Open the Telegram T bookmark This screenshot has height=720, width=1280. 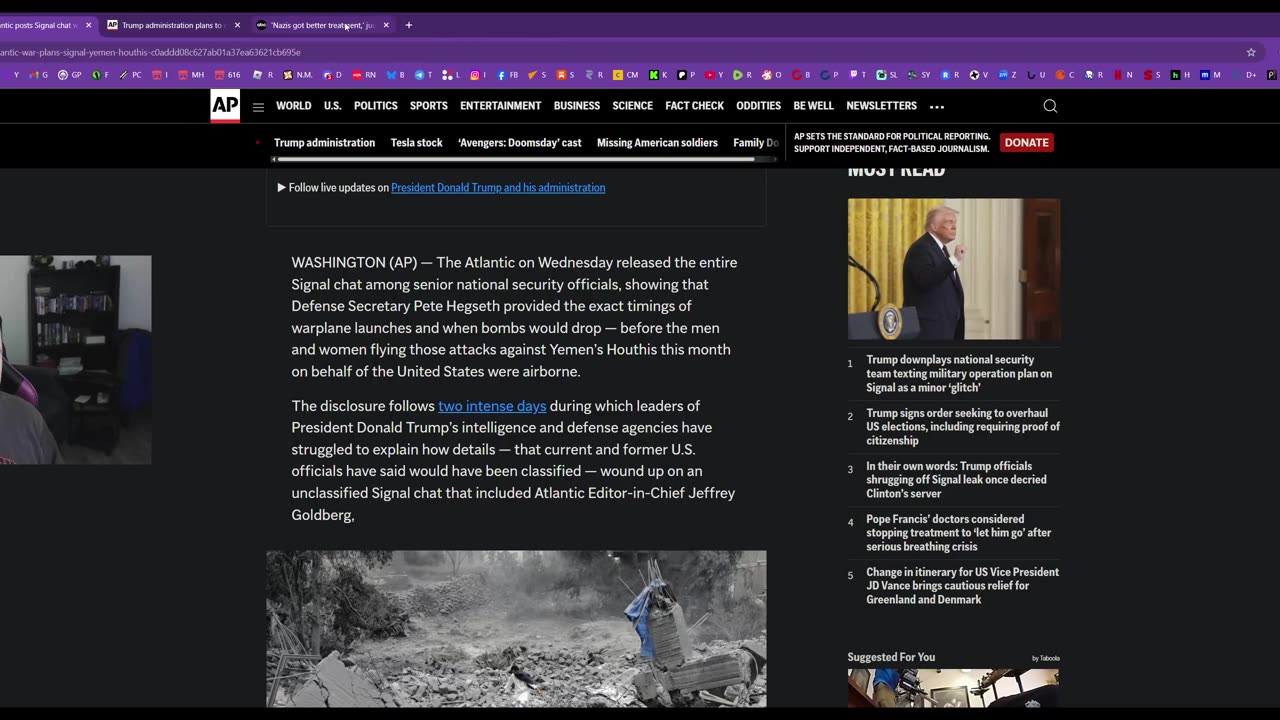coord(423,75)
